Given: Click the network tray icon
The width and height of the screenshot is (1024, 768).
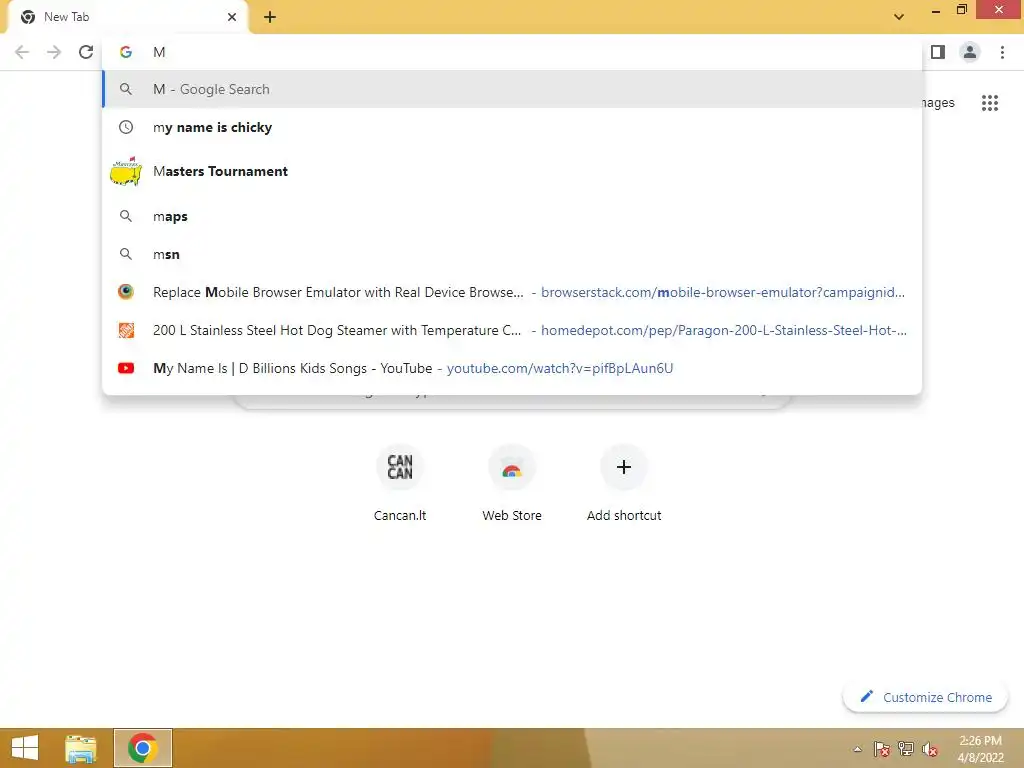Looking at the screenshot, I should pyautogui.click(x=906, y=749).
